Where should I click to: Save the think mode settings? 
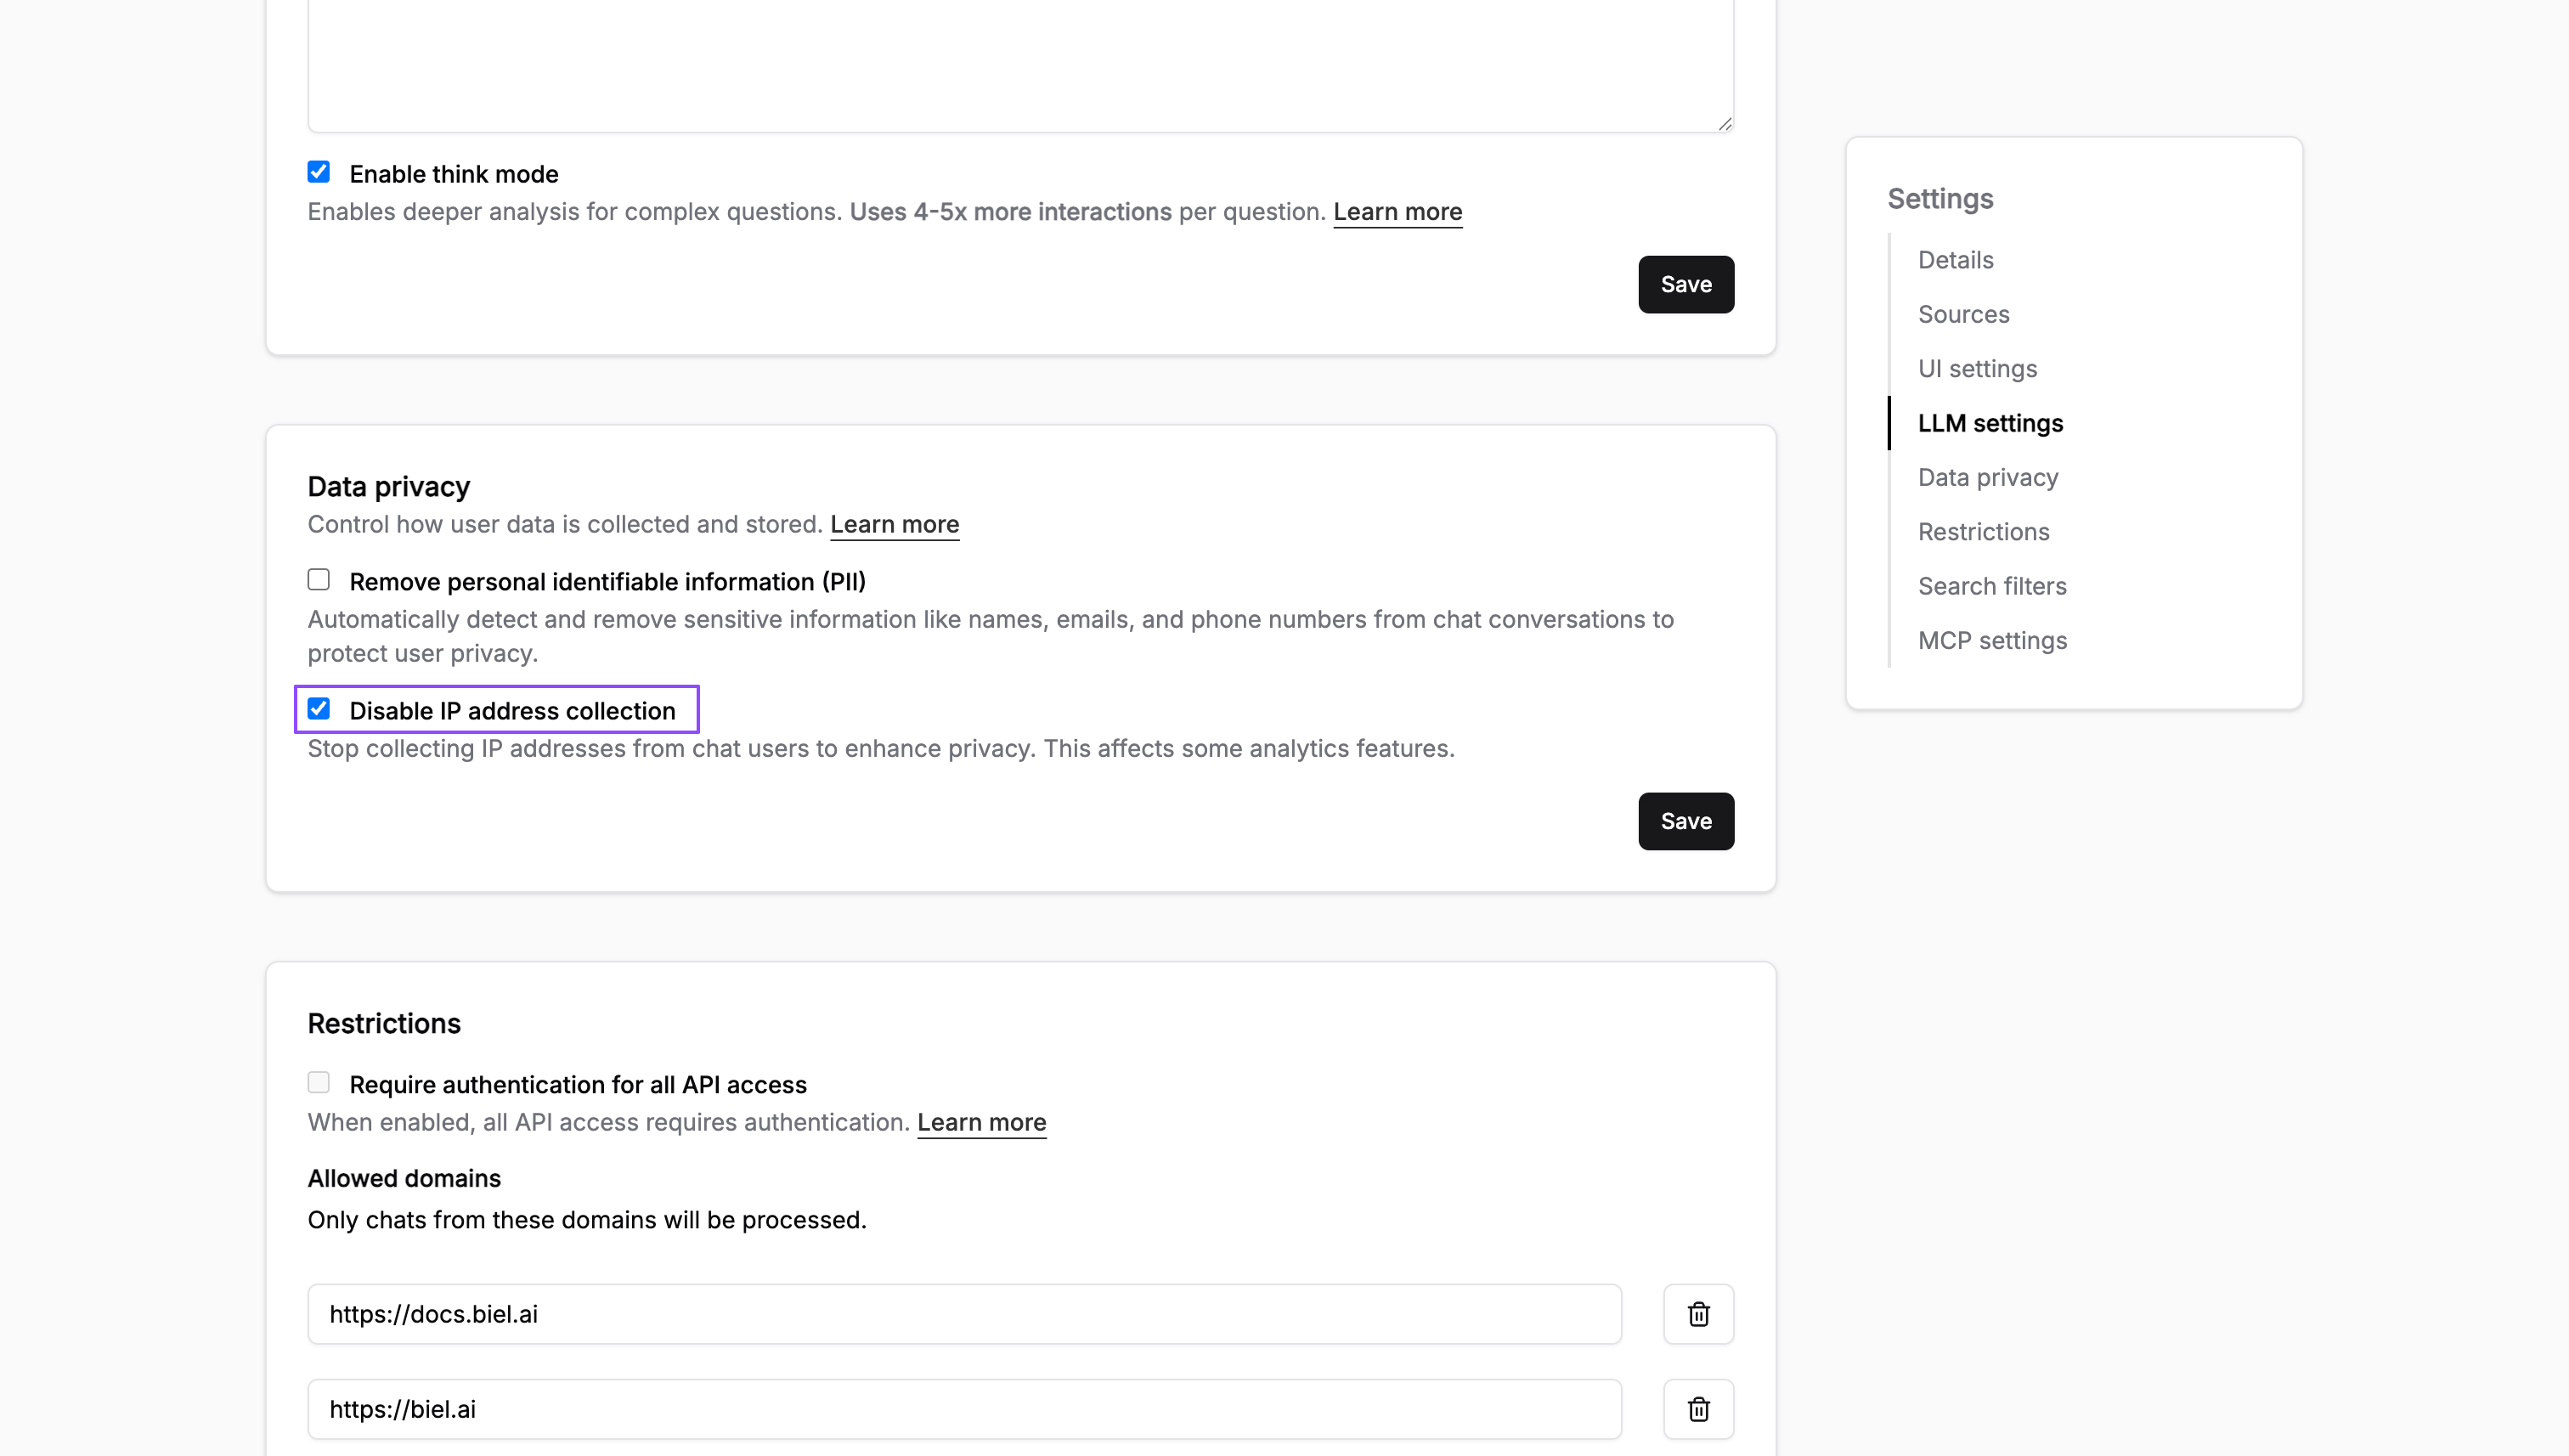(x=1685, y=284)
